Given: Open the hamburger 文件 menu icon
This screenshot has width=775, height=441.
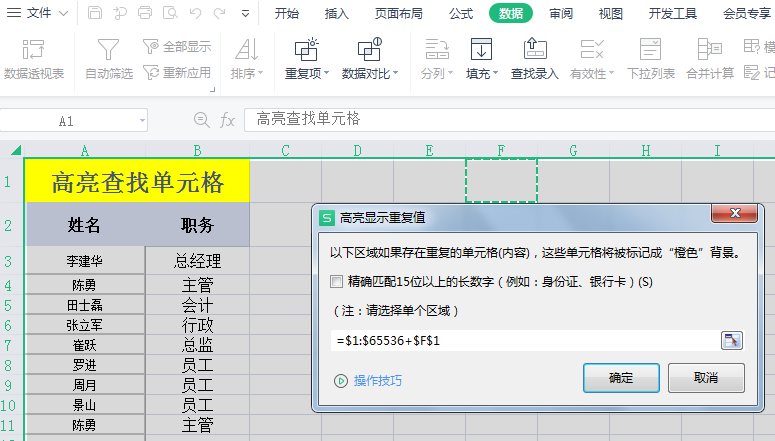Looking at the screenshot, I should (x=13, y=13).
